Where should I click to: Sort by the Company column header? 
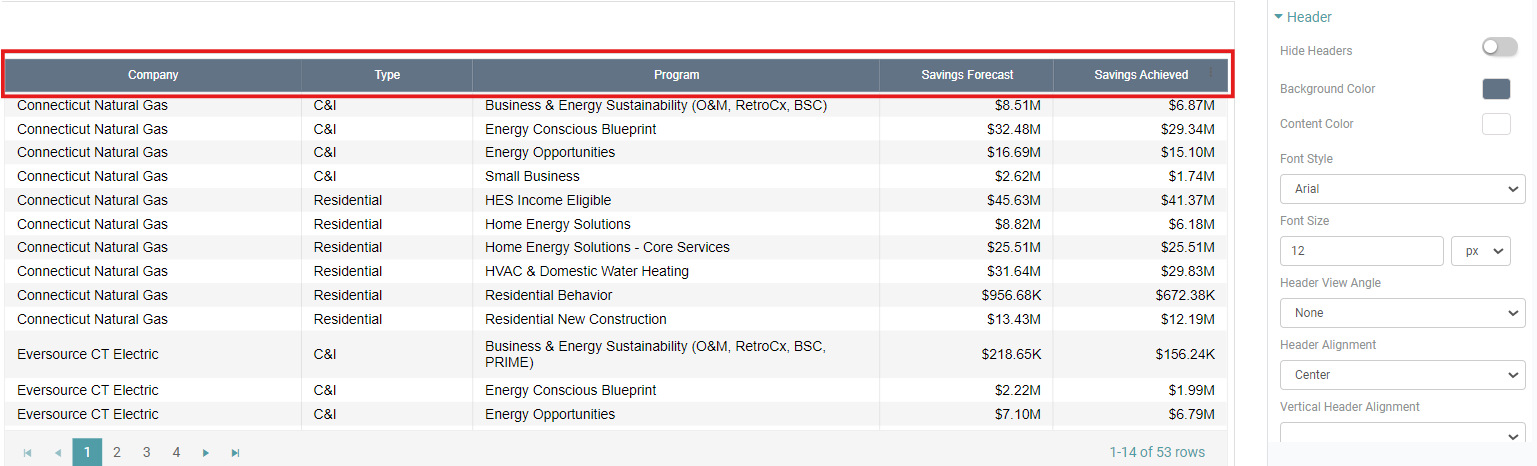pos(153,75)
